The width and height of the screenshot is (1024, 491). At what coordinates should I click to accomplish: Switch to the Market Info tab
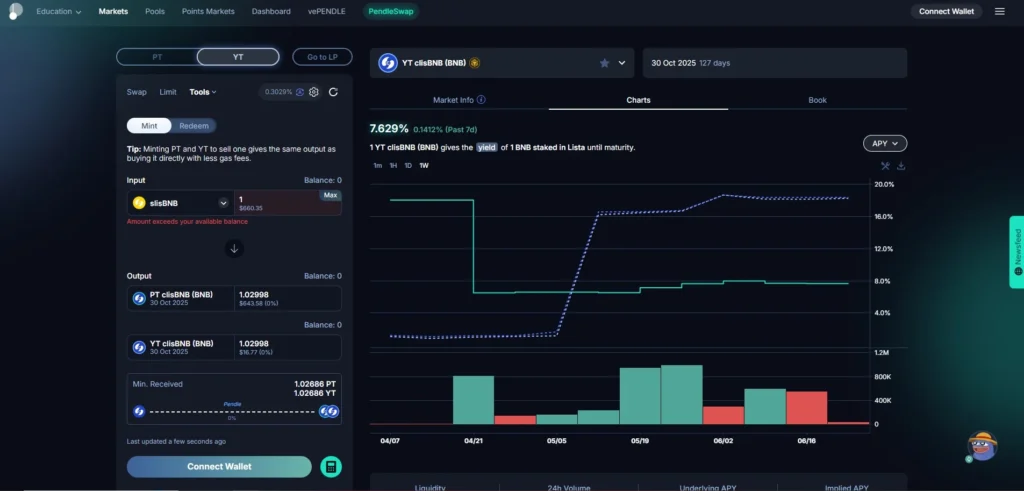[x=459, y=100]
